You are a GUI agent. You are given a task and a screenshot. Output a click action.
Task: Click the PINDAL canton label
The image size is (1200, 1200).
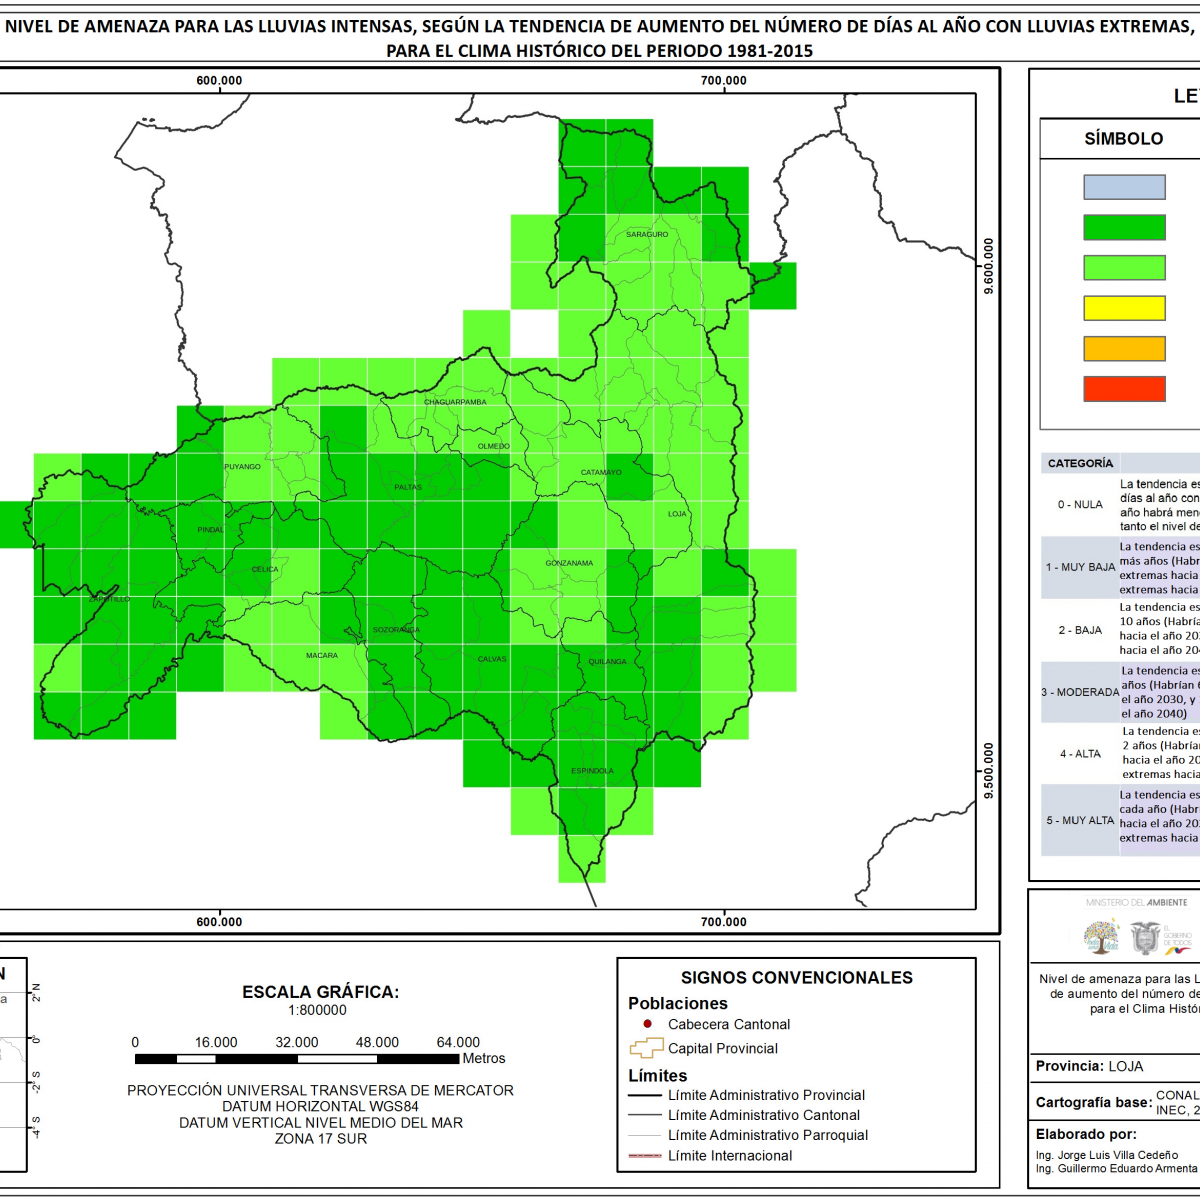coord(210,530)
